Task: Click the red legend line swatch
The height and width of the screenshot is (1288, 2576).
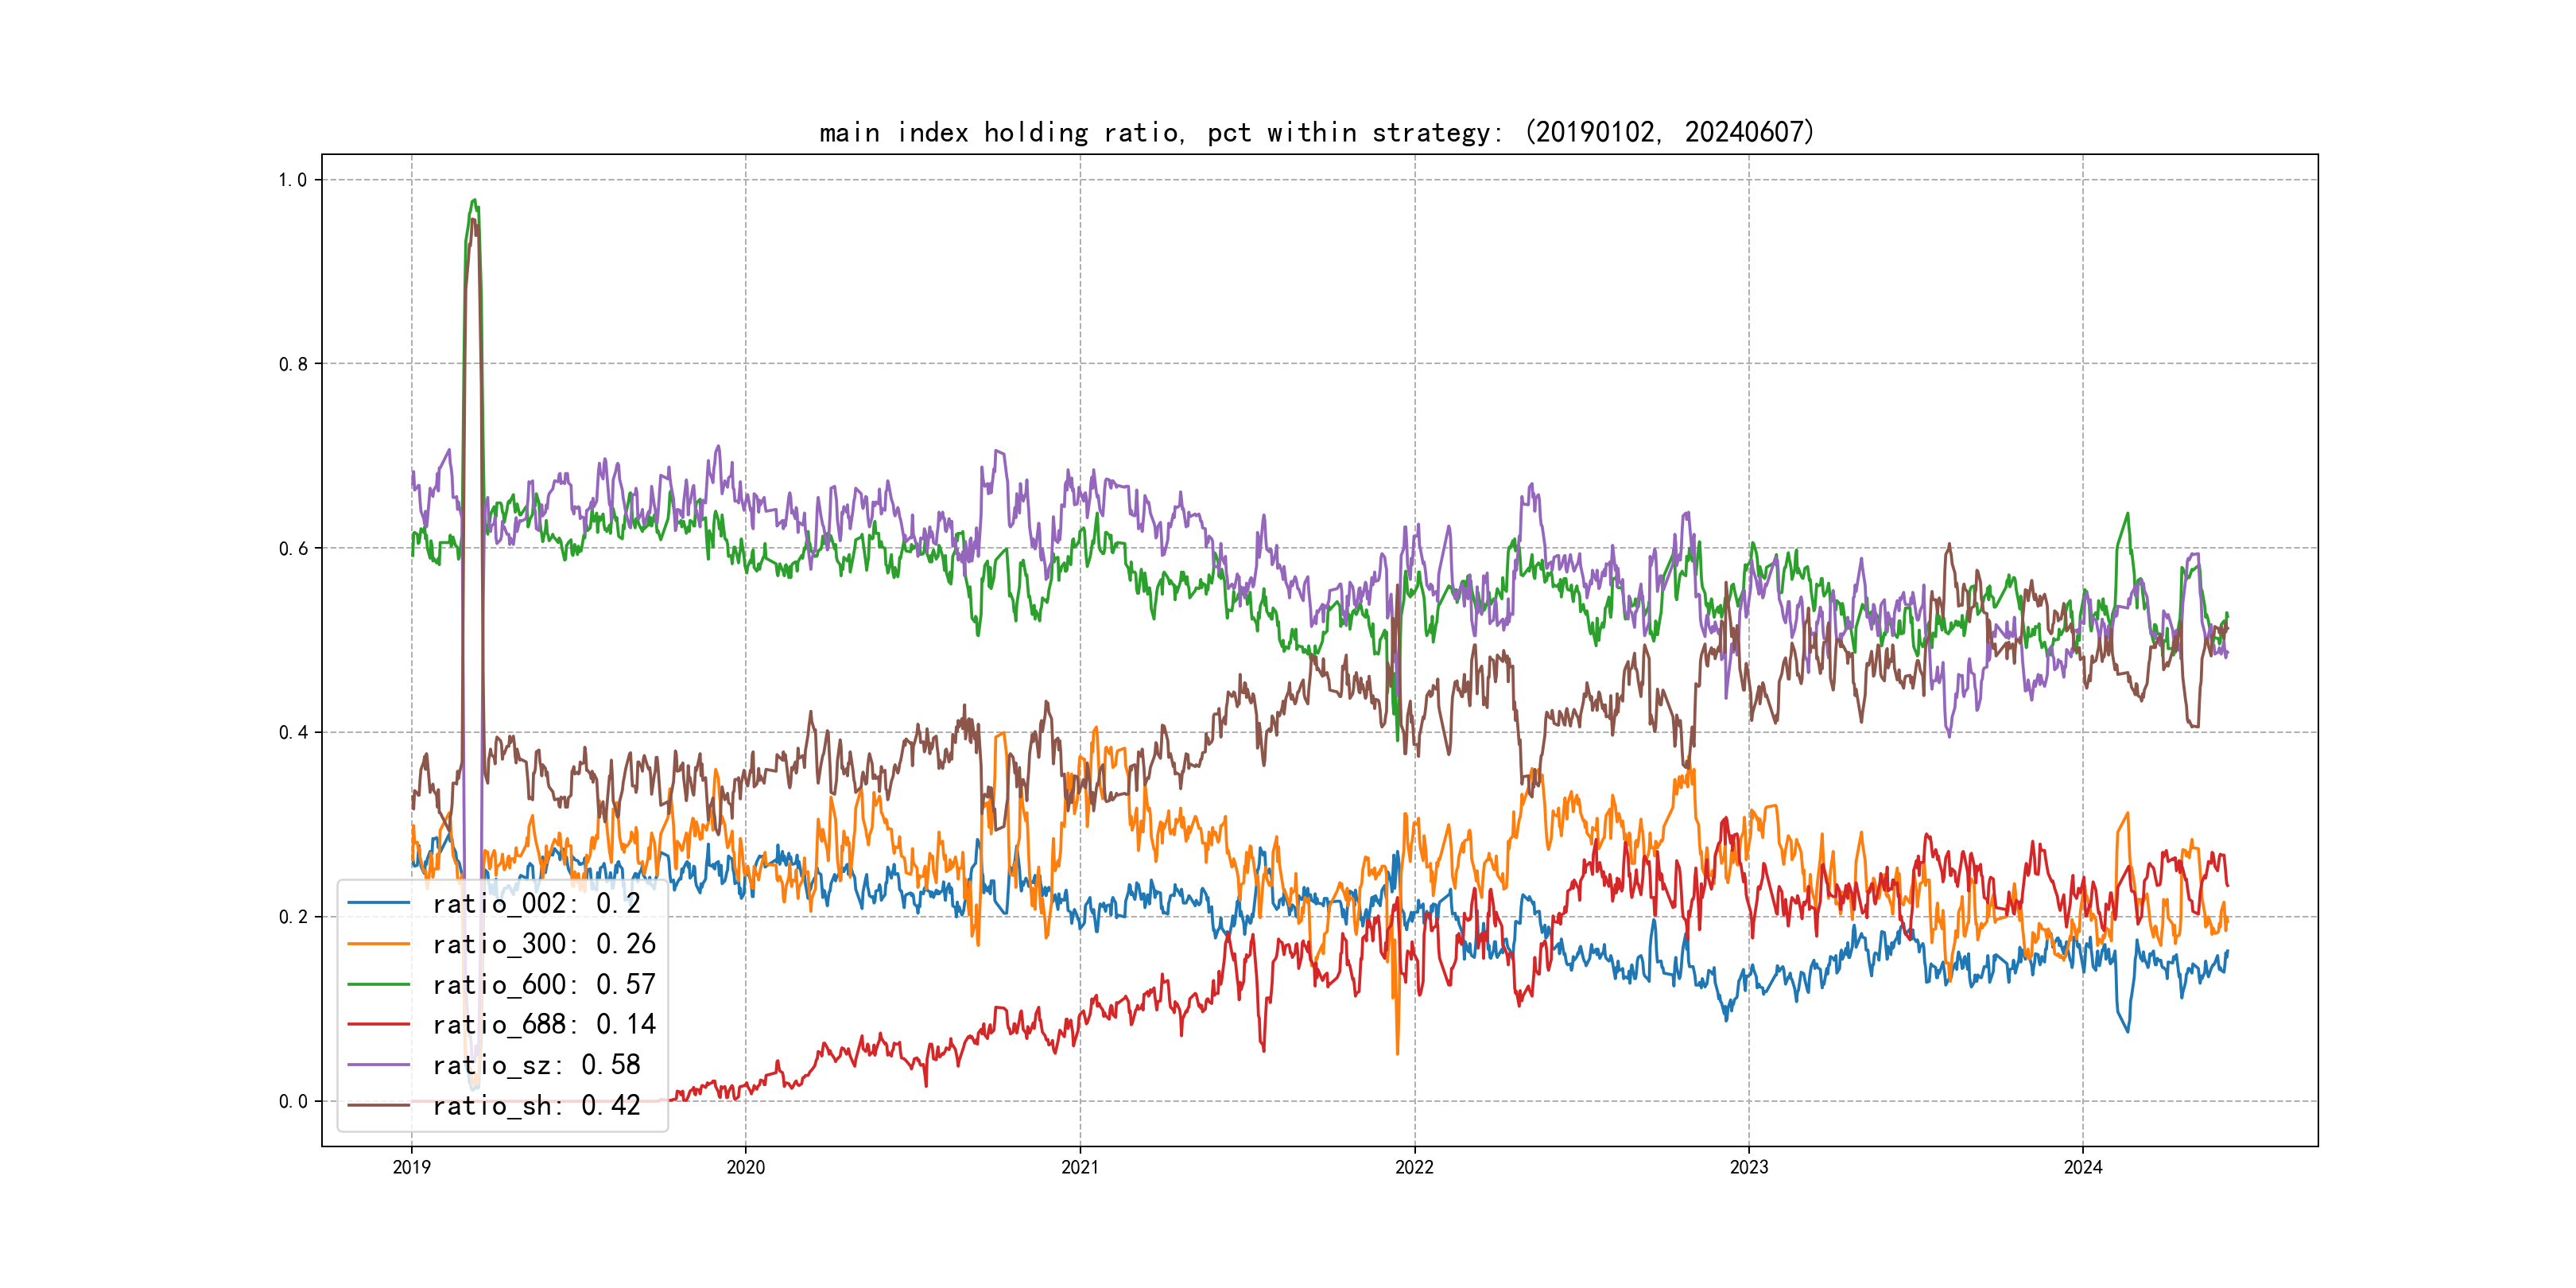Action: (x=379, y=1024)
